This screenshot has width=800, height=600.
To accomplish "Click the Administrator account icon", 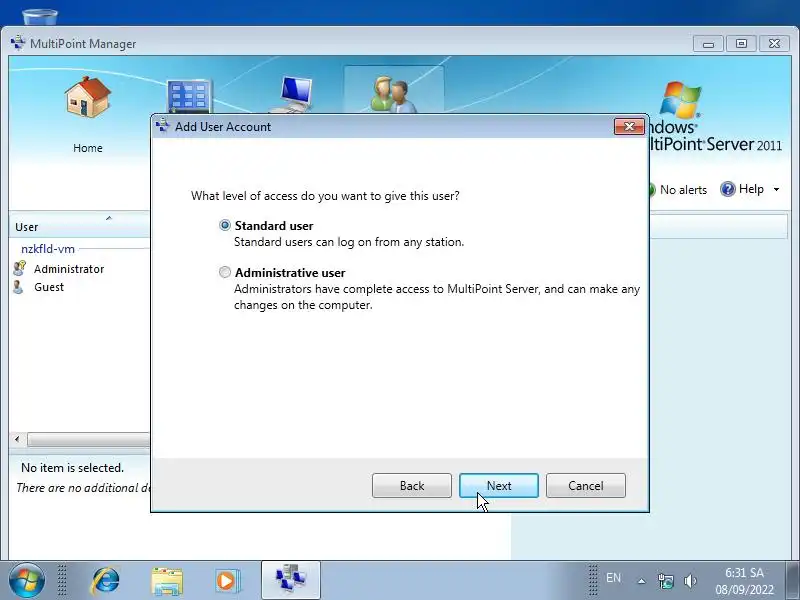I will [x=19, y=268].
